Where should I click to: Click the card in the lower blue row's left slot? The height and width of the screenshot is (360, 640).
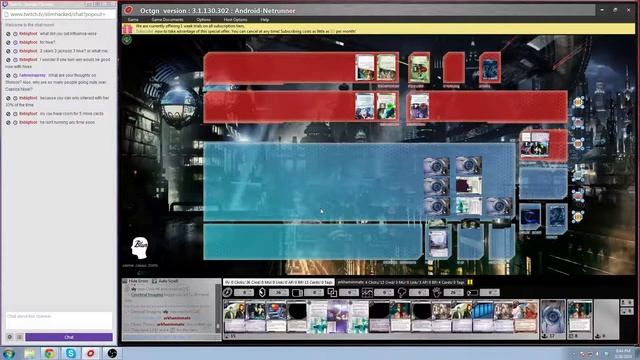[439, 243]
